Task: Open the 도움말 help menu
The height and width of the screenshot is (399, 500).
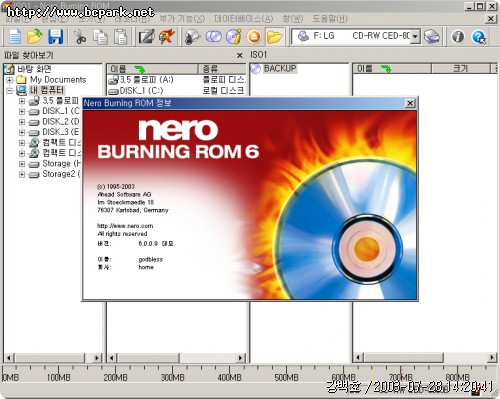Action: click(330, 19)
